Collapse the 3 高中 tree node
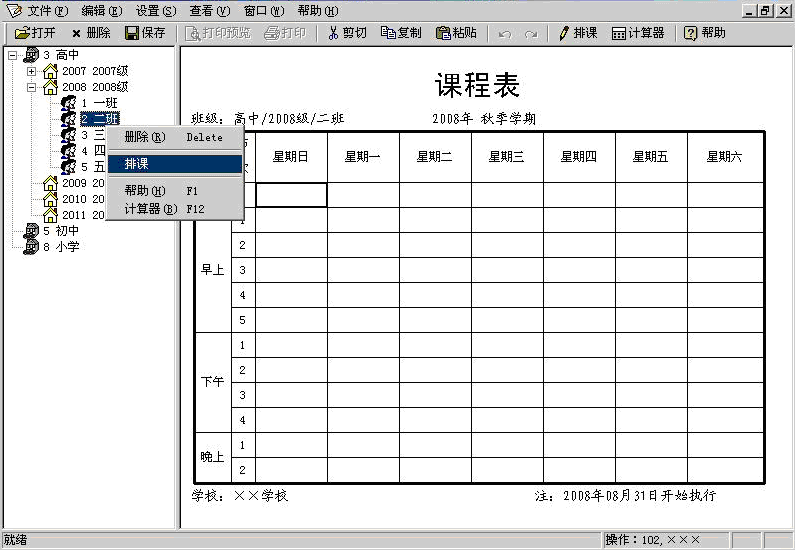Image resolution: width=795 pixels, height=550 pixels. (x=12, y=56)
